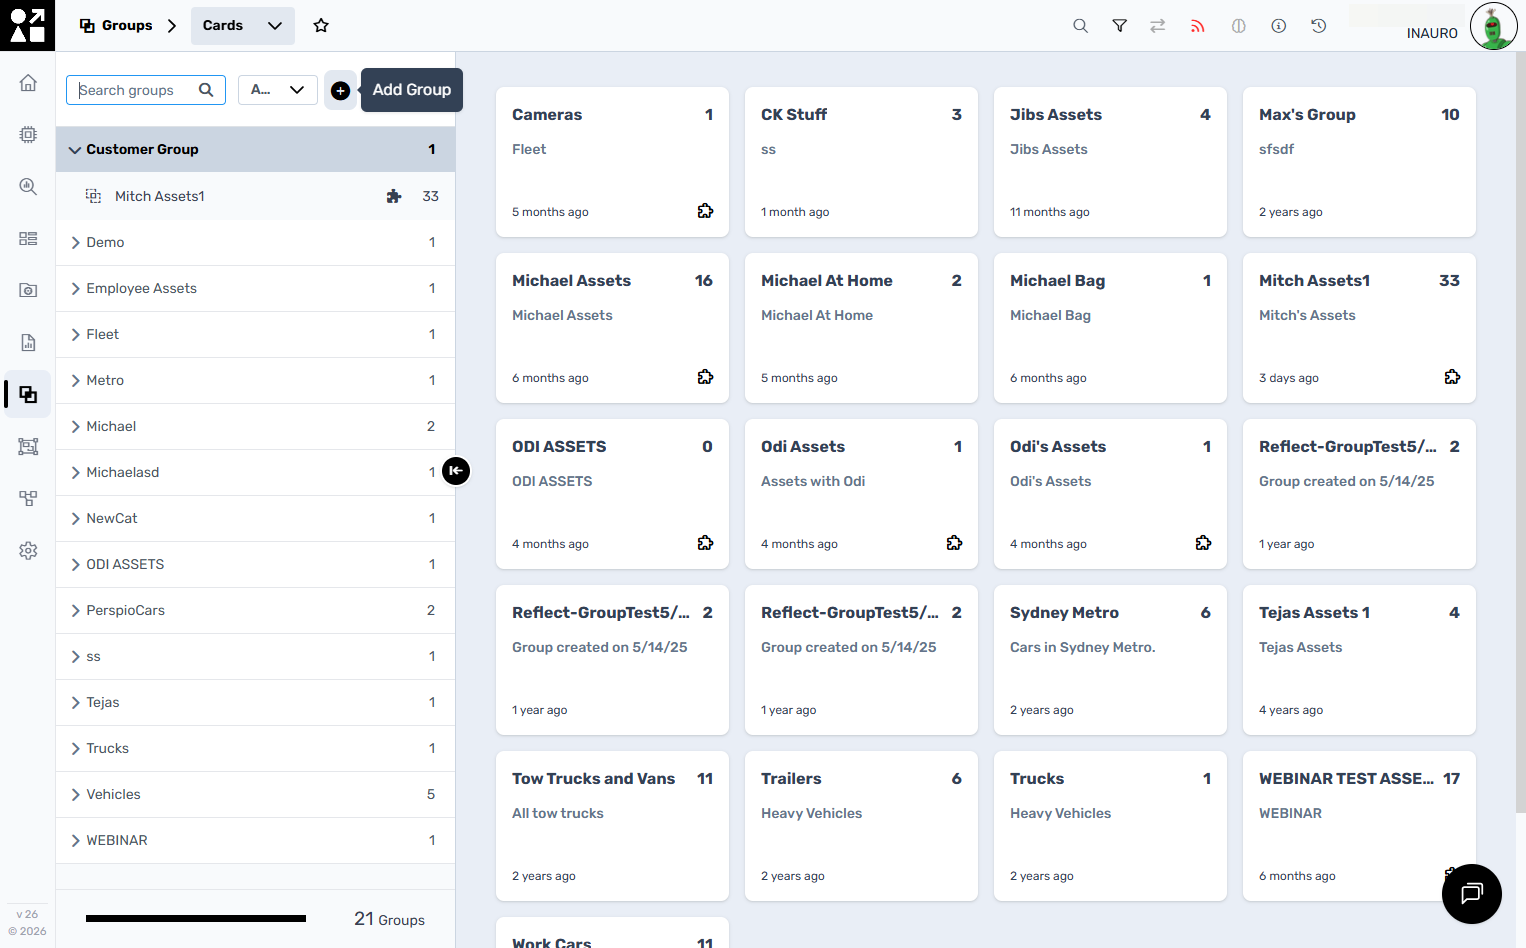The height and width of the screenshot is (948, 1526).
Task: Collapse the groups side panel arrow
Action: [x=456, y=471]
